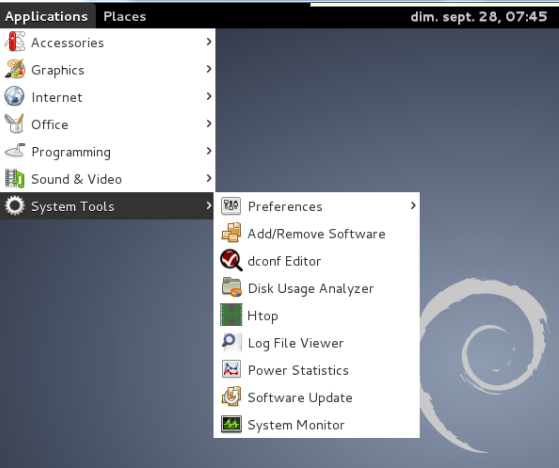Screen dimensions: 559x468
Task: Click the Power Statistics chart icon
Action: [x=231, y=369]
